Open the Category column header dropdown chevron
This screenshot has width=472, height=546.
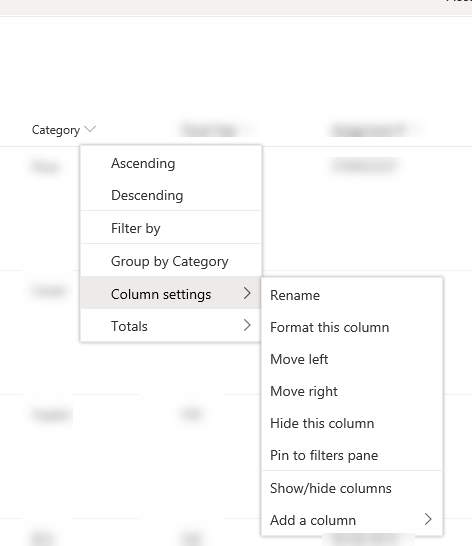[x=90, y=130]
